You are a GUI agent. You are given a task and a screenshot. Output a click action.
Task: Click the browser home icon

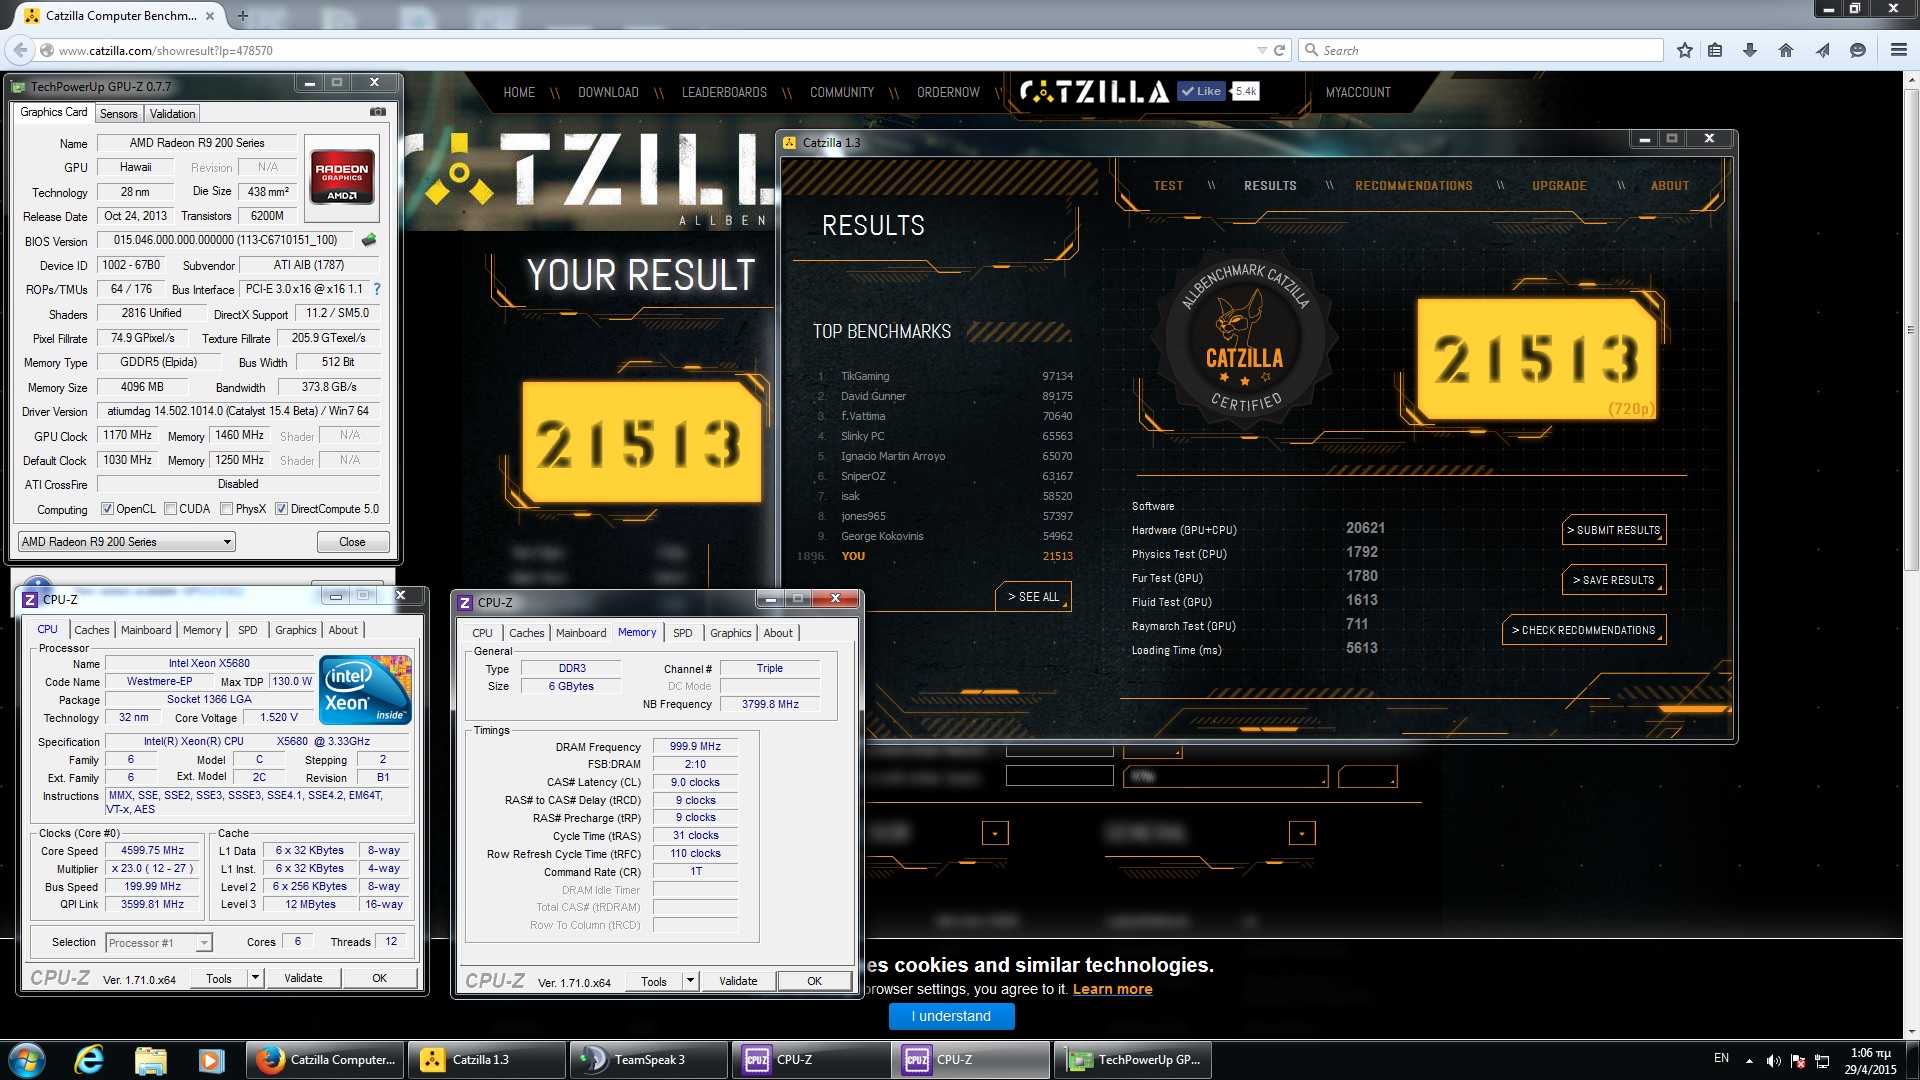[1786, 50]
